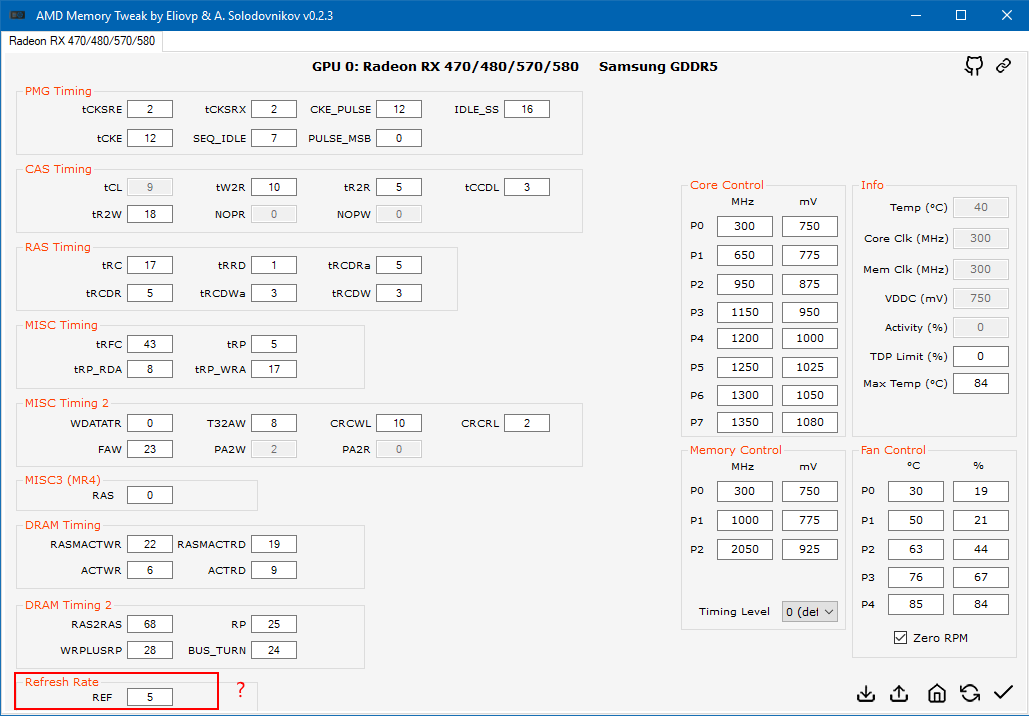Click the RAS2RAS input field
Image resolution: width=1029 pixels, height=716 pixels.
[150, 625]
